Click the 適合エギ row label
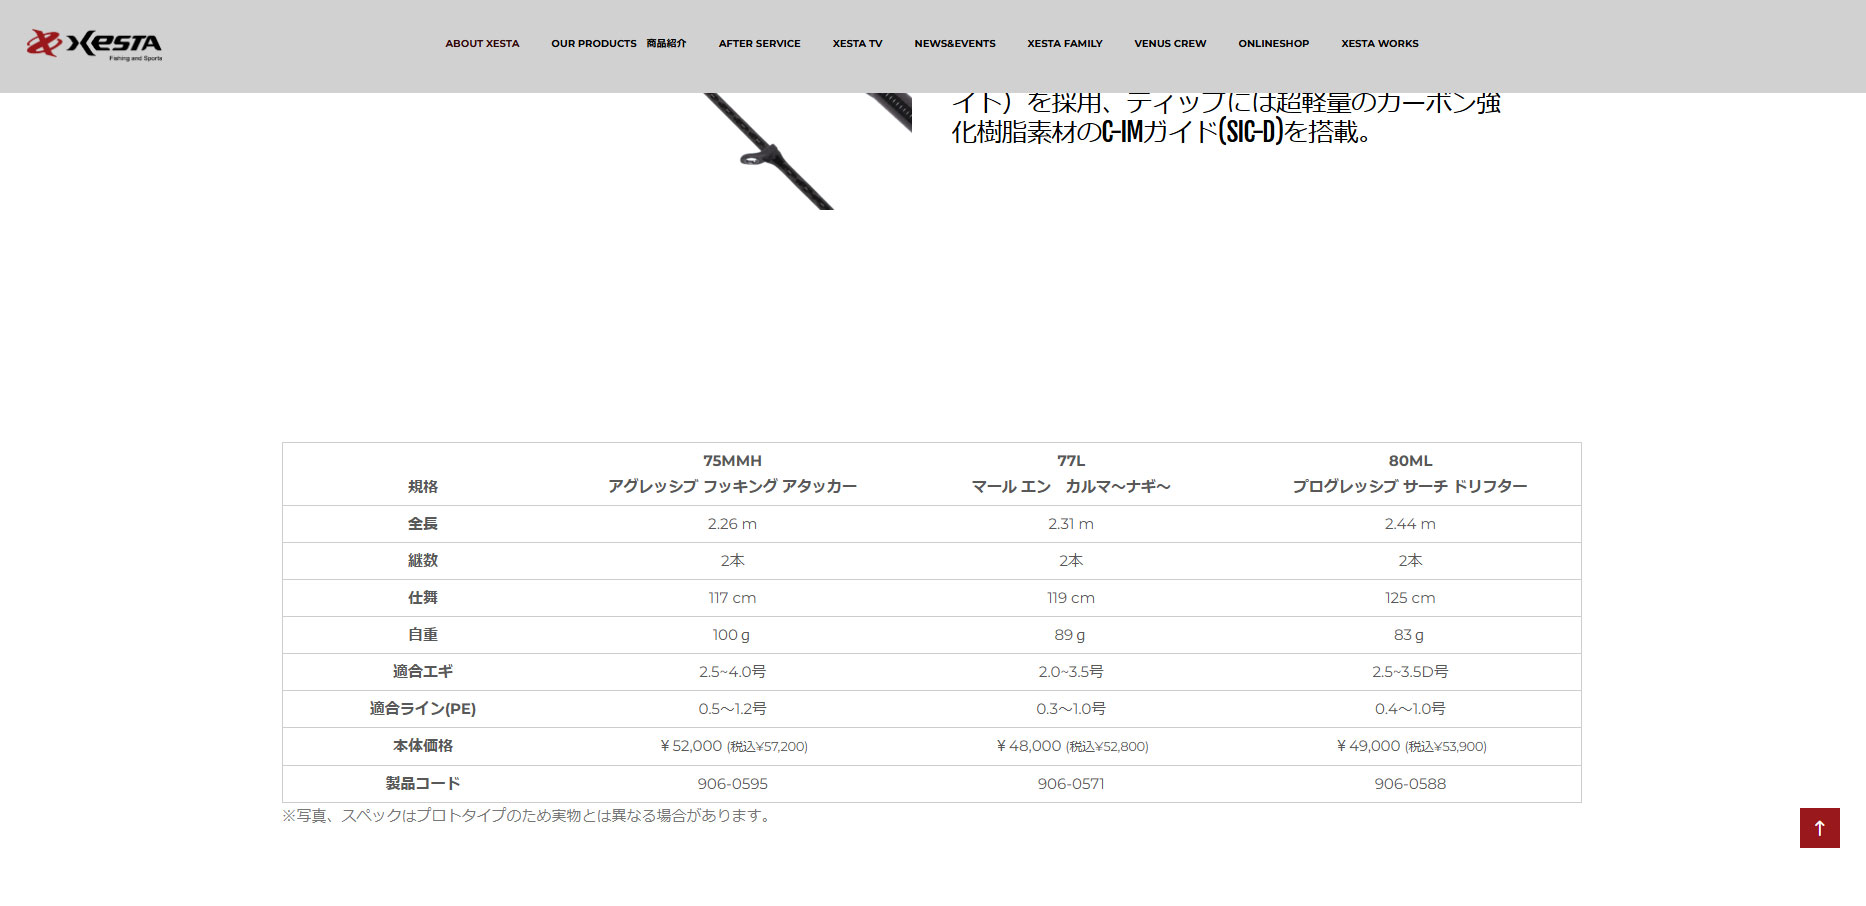The image size is (1866, 906). 423,672
